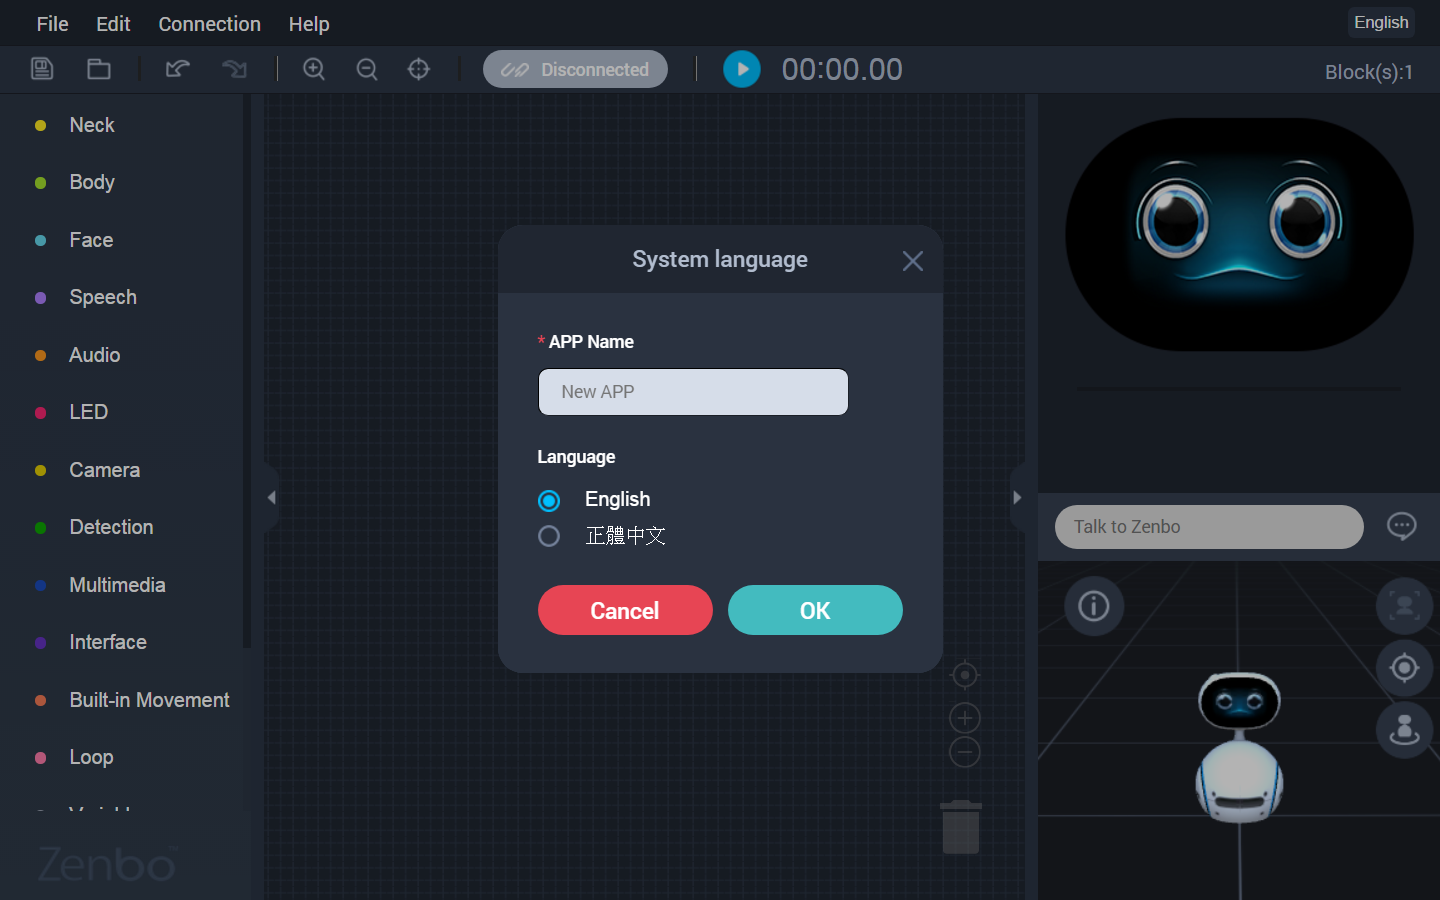Click the 00:00.00 timer display
Screen dimensions: 1440x900
coord(842,69)
